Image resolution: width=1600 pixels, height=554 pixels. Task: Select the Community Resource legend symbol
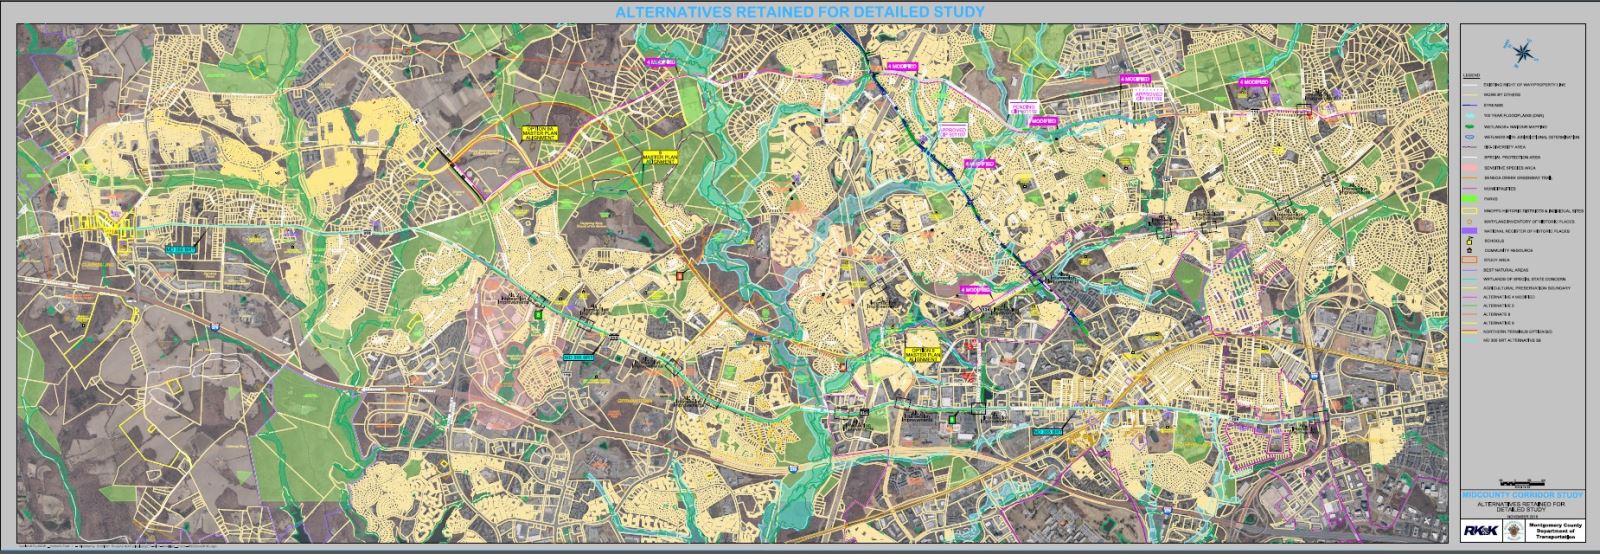(x=1471, y=252)
